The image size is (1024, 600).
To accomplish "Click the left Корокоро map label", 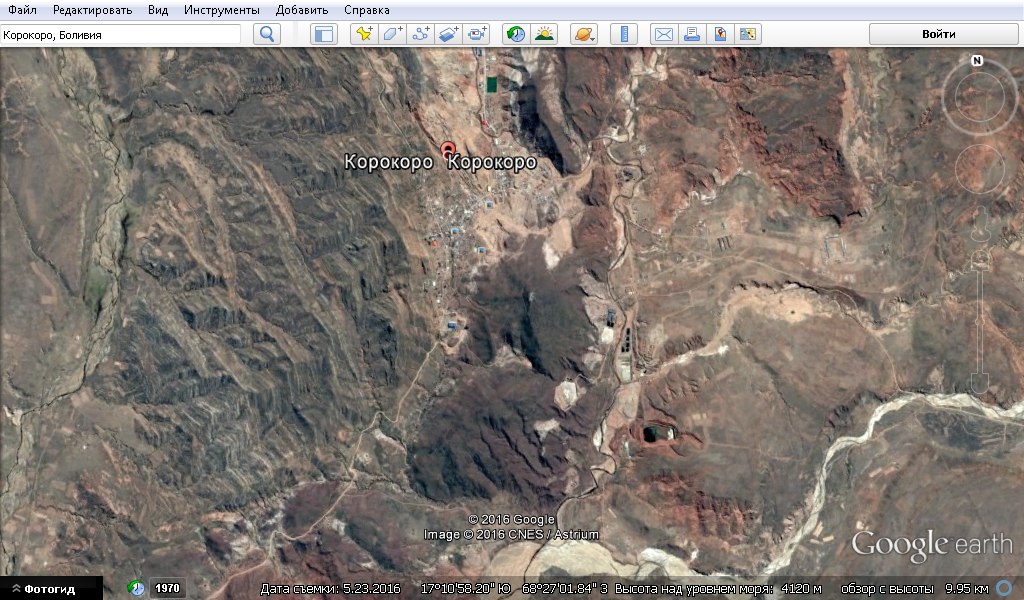I will pos(388,162).
